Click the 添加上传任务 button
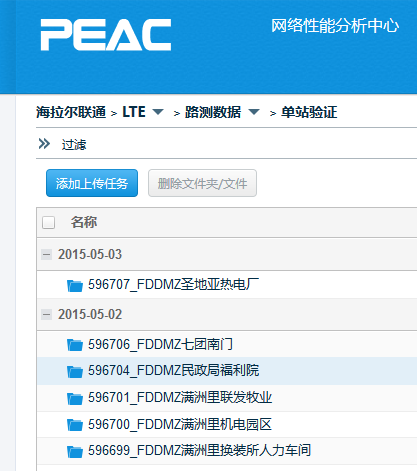Viewport: 417px width, 471px height. coord(92,183)
